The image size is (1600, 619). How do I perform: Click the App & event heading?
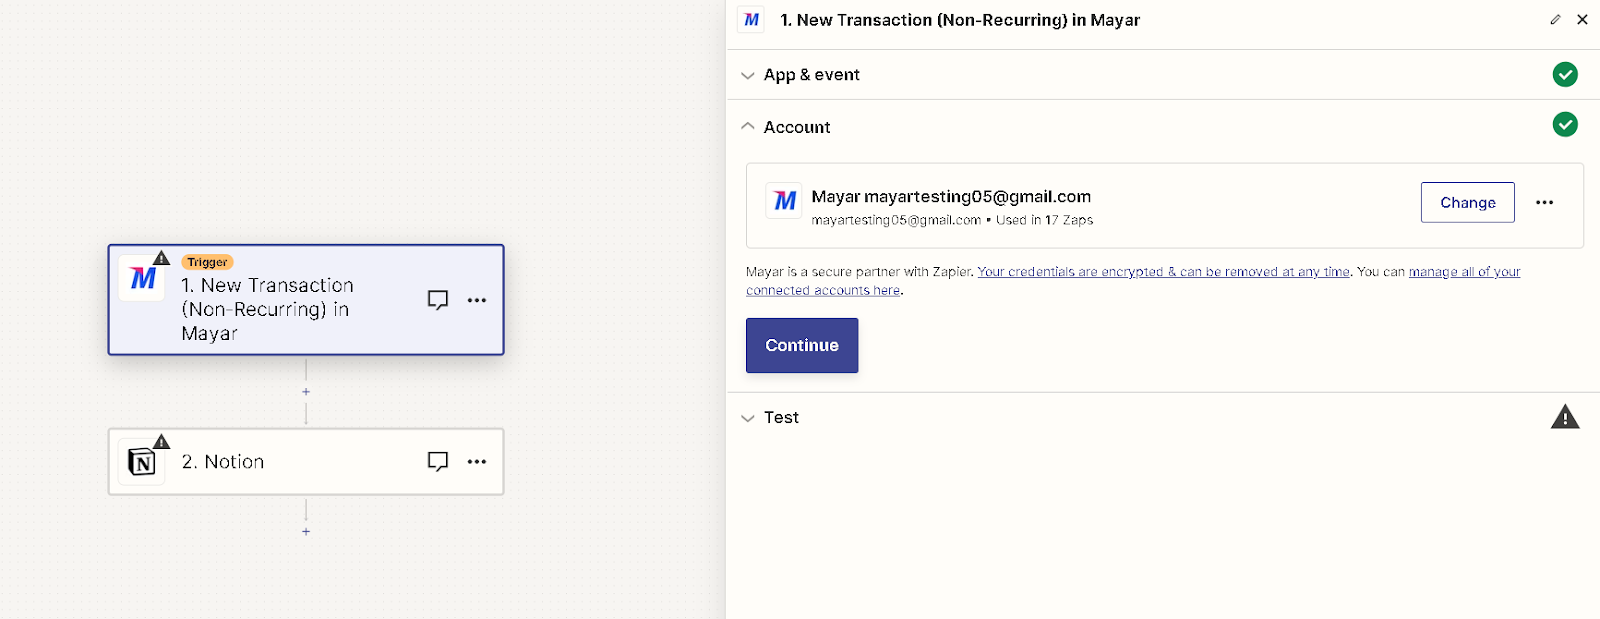(x=812, y=75)
